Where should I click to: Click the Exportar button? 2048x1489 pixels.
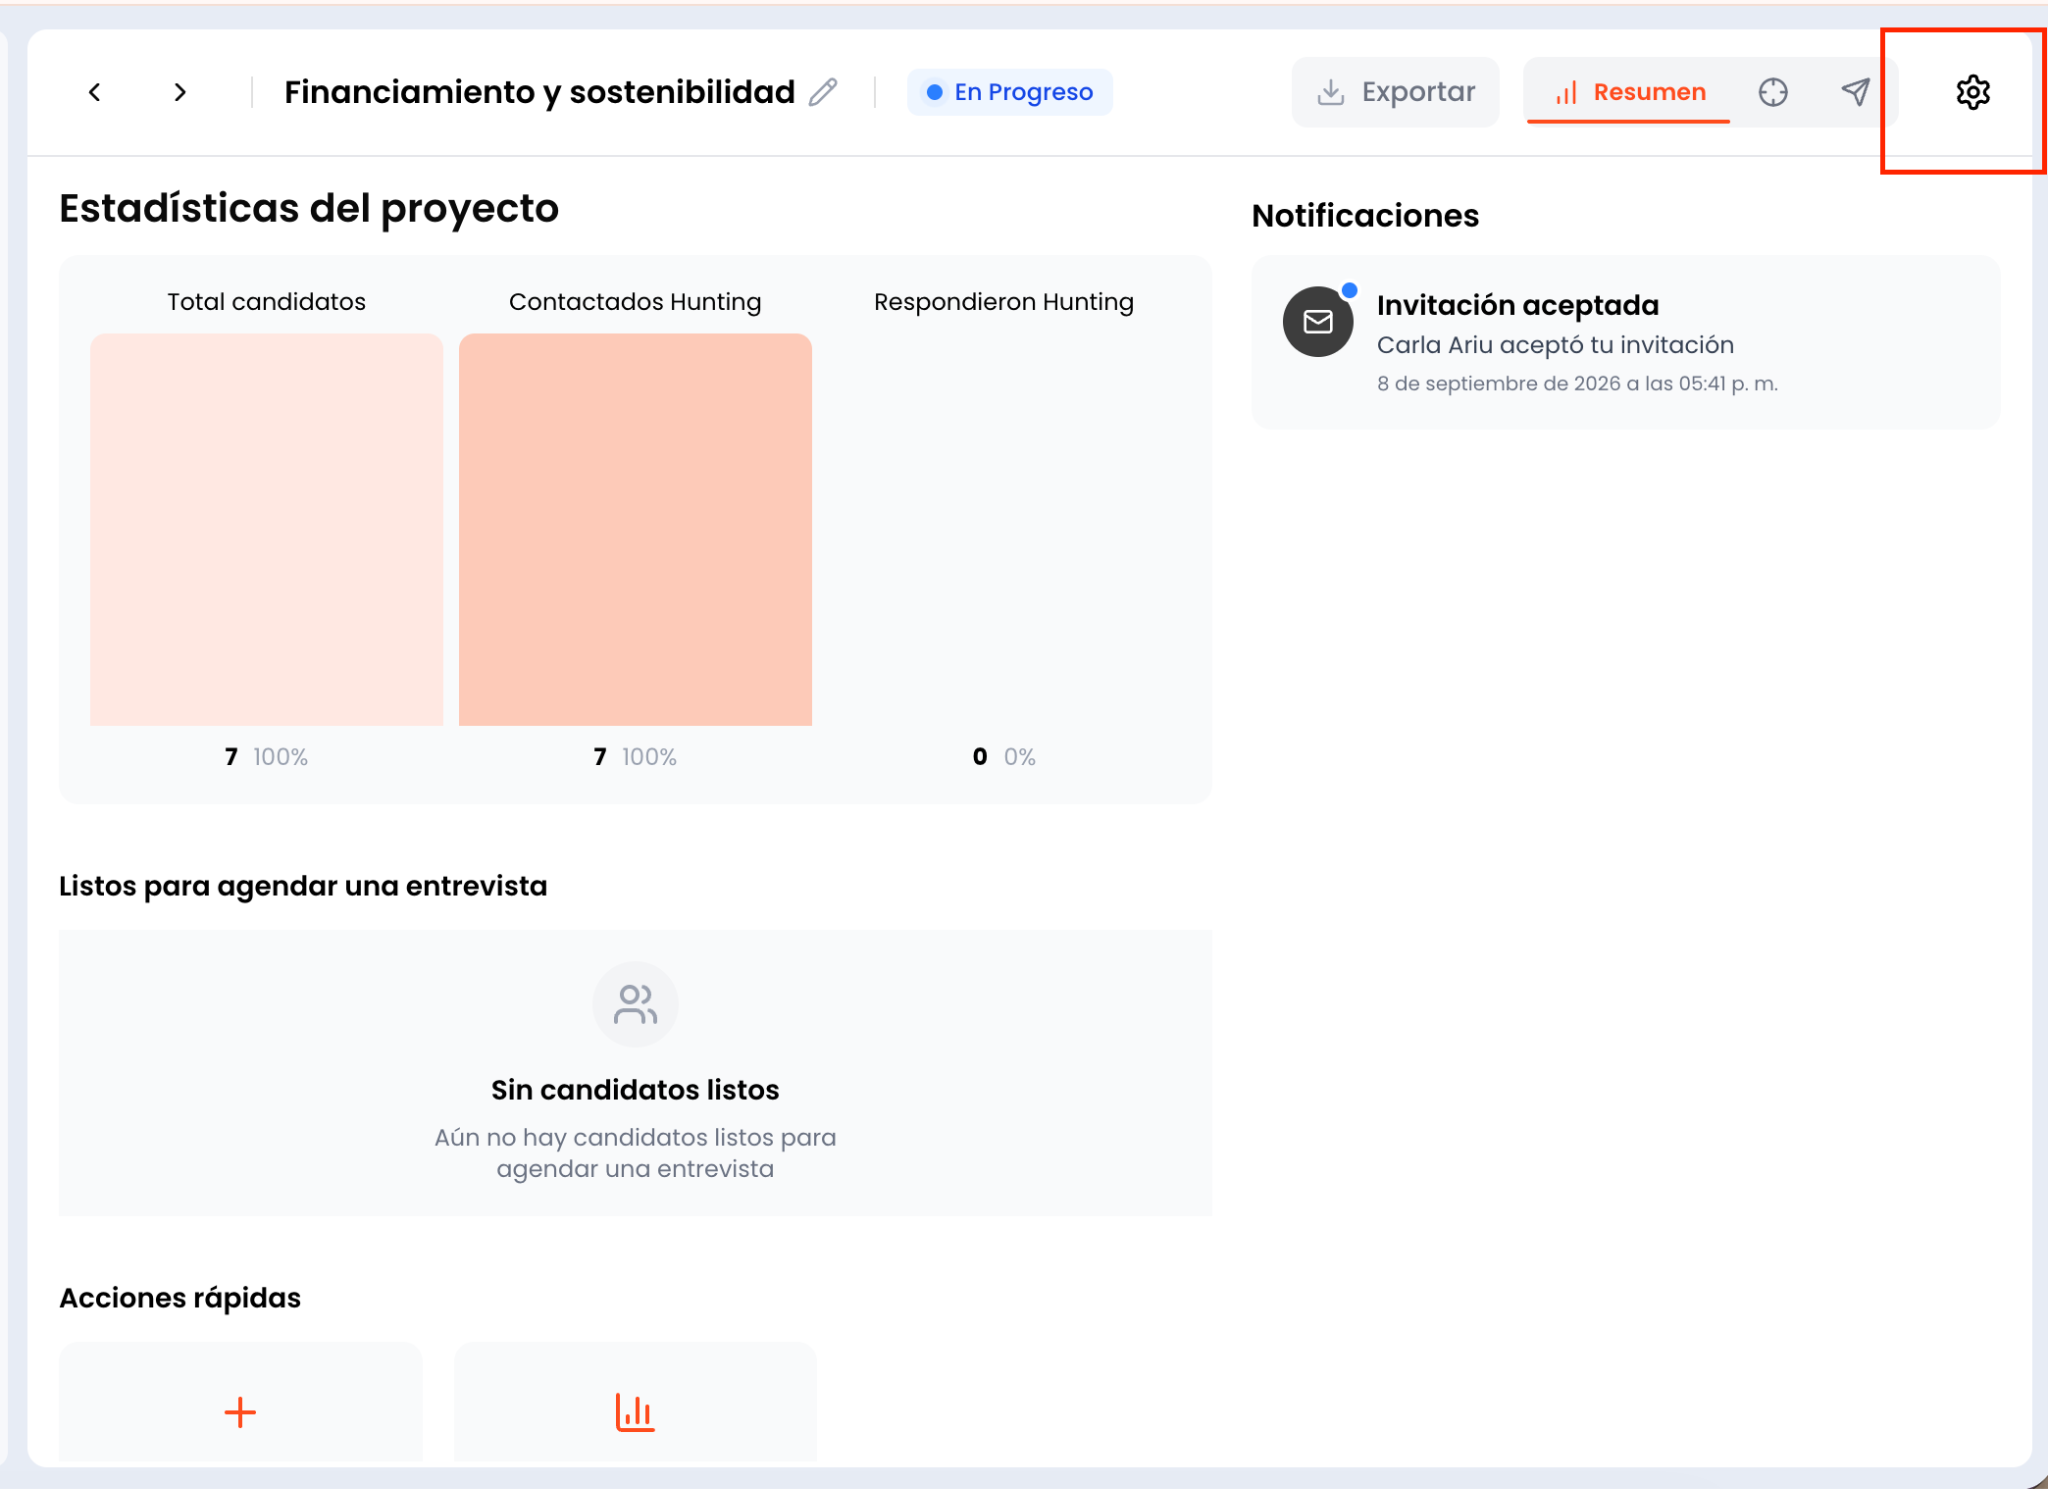point(1395,92)
